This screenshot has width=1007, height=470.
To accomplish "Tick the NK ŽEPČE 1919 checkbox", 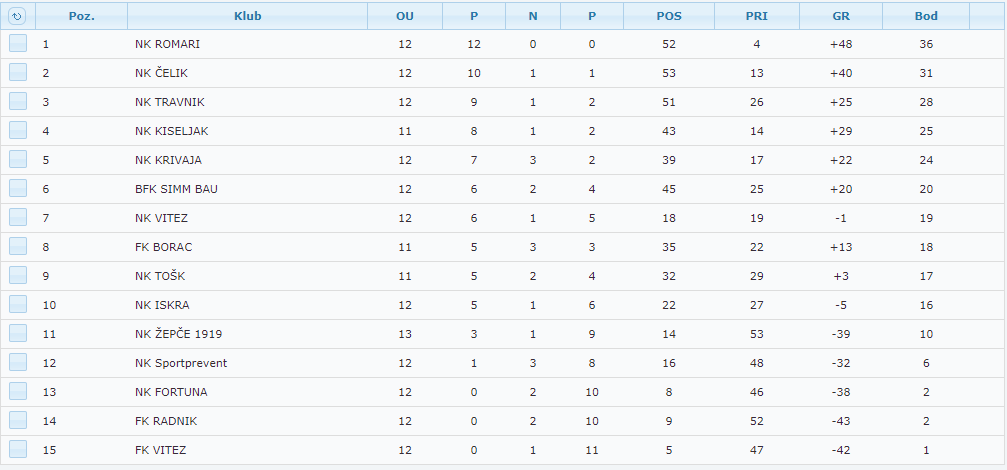I will [x=18, y=334].
